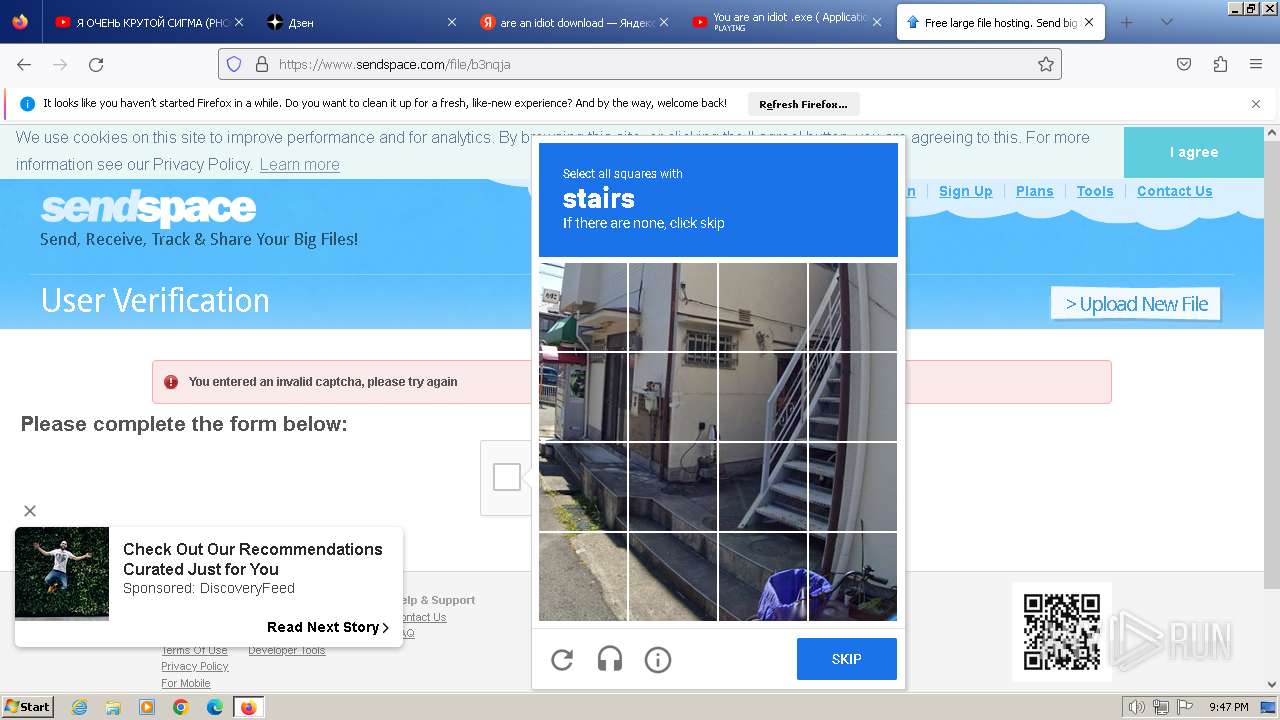The image size is (1280, 720).
Task: Expand the list all tabs dropdown
Action: coord(1166,22)
